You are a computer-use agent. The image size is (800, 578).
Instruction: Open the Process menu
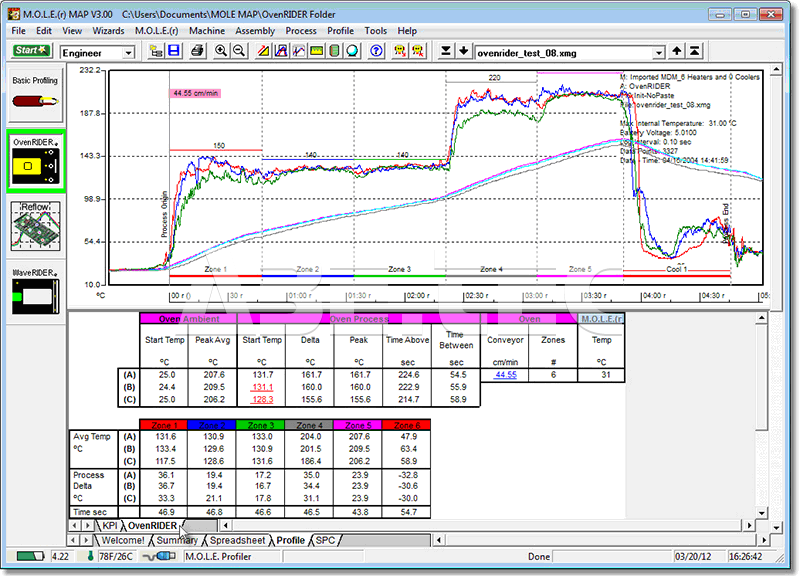[x=301, y=31]
